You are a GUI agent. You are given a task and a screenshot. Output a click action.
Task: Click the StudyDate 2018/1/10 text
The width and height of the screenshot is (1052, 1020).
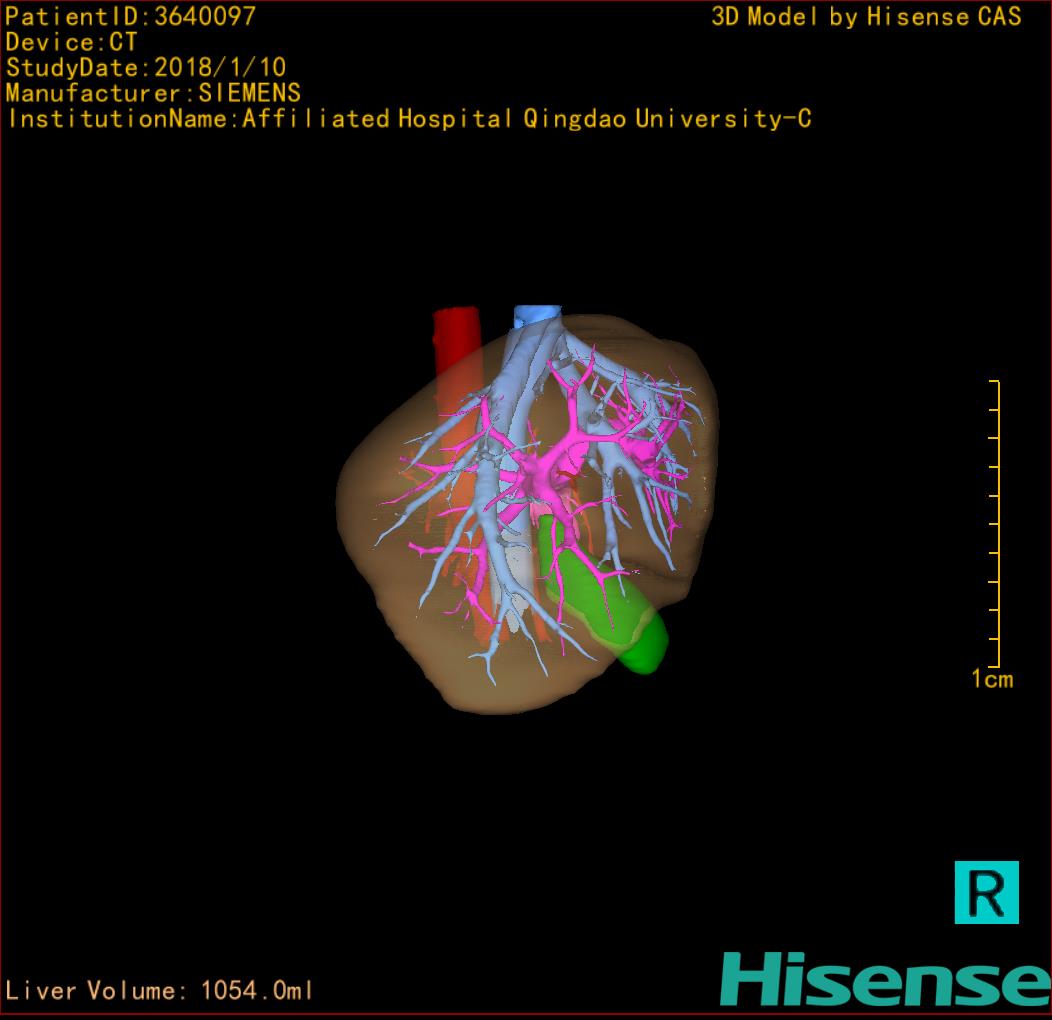[x=146, y=68]
